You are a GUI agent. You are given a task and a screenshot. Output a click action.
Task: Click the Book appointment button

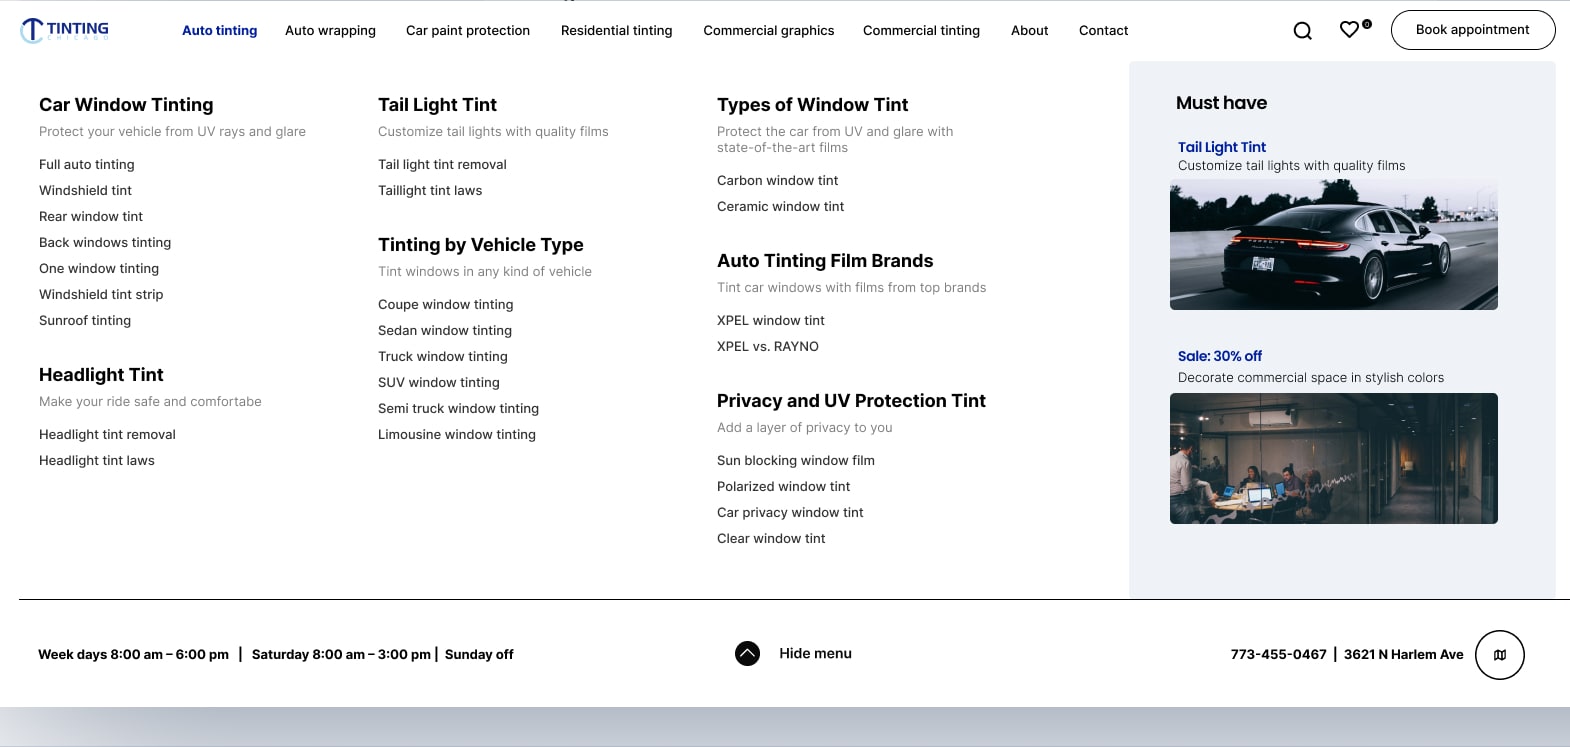tap(1472, 30)
